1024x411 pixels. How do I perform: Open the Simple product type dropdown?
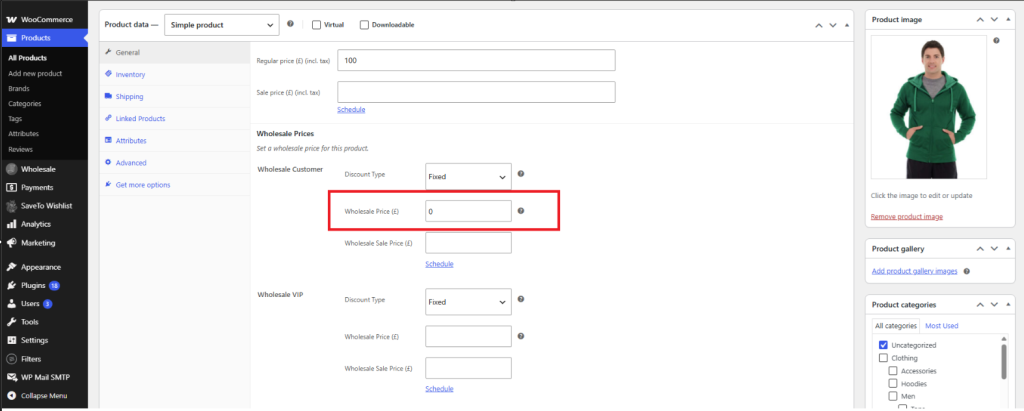(x=221, y=25)
